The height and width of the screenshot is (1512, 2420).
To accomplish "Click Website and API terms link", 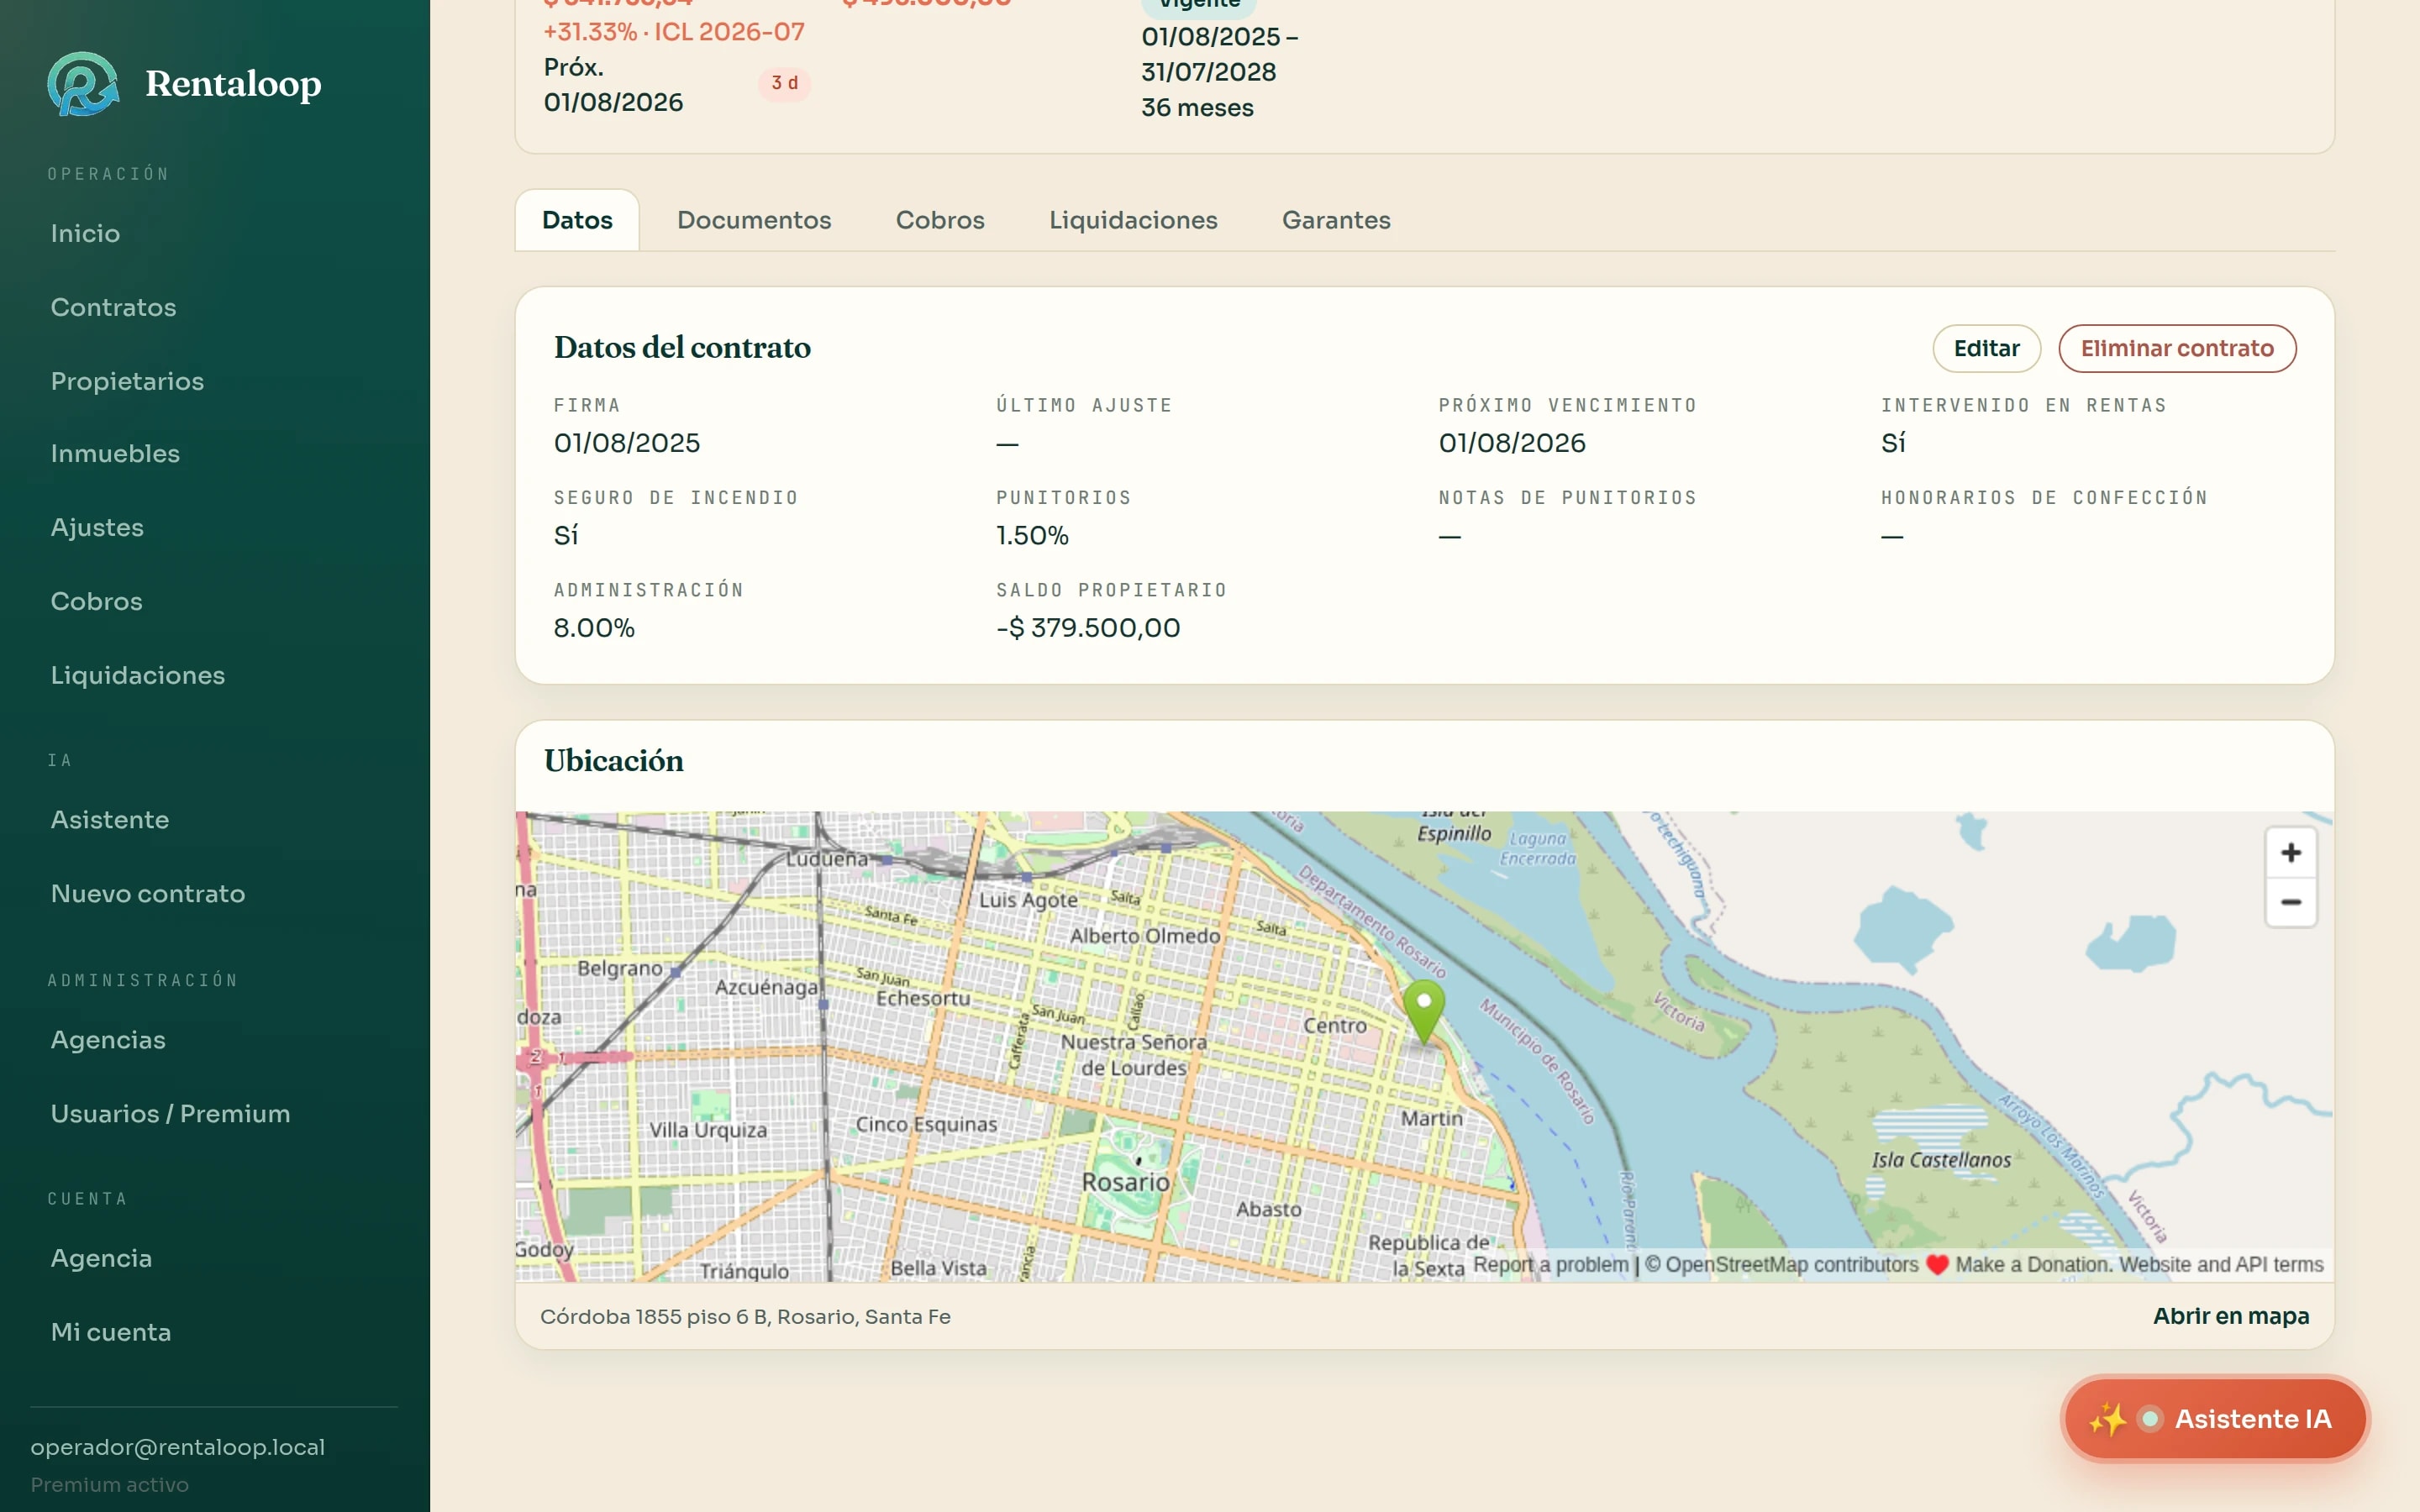I will (2221, 1265).
